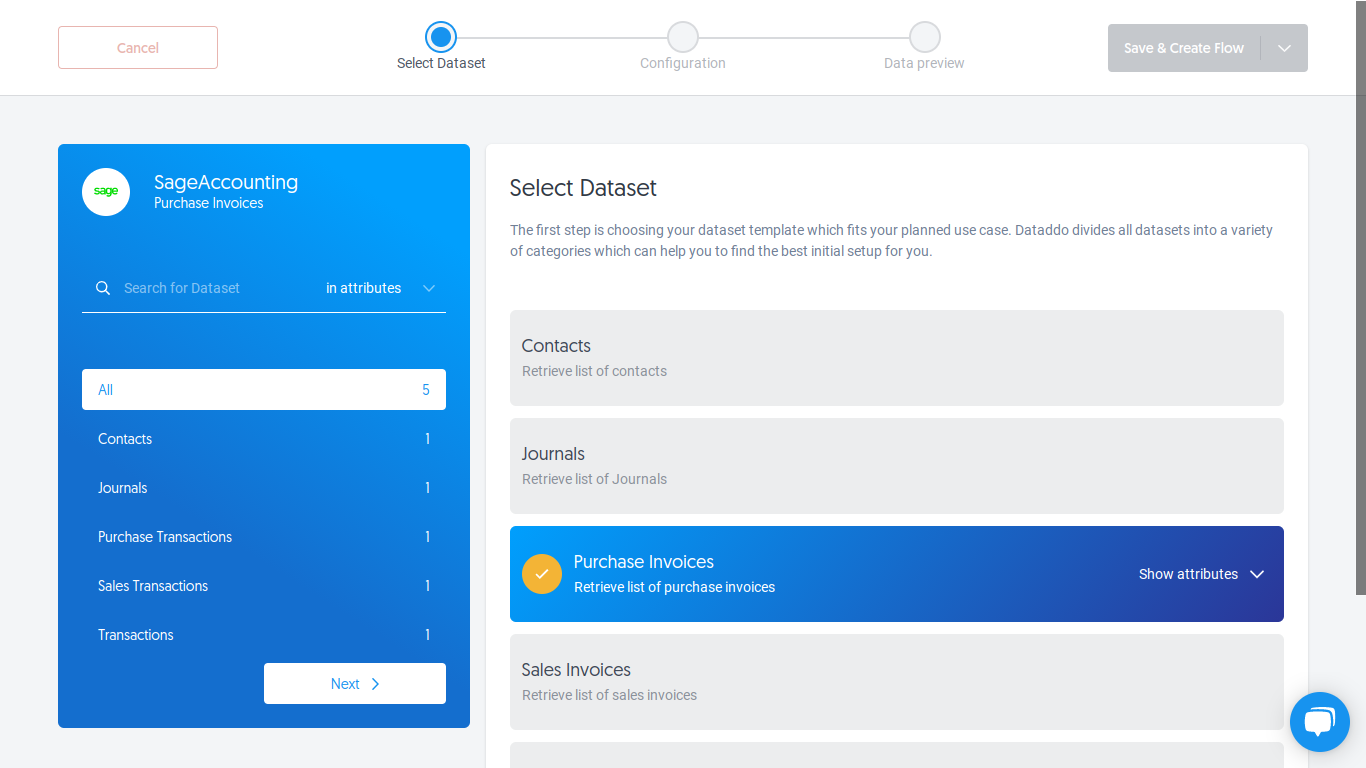Select the Contacts dataset card
1366x768 pixels.
[897, 358]
